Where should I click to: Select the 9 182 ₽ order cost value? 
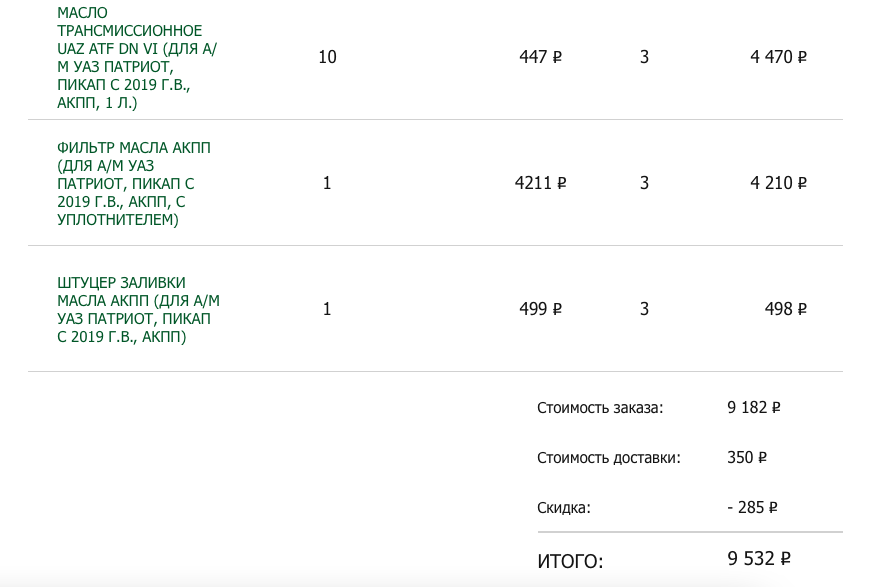[x=753, y=408]
